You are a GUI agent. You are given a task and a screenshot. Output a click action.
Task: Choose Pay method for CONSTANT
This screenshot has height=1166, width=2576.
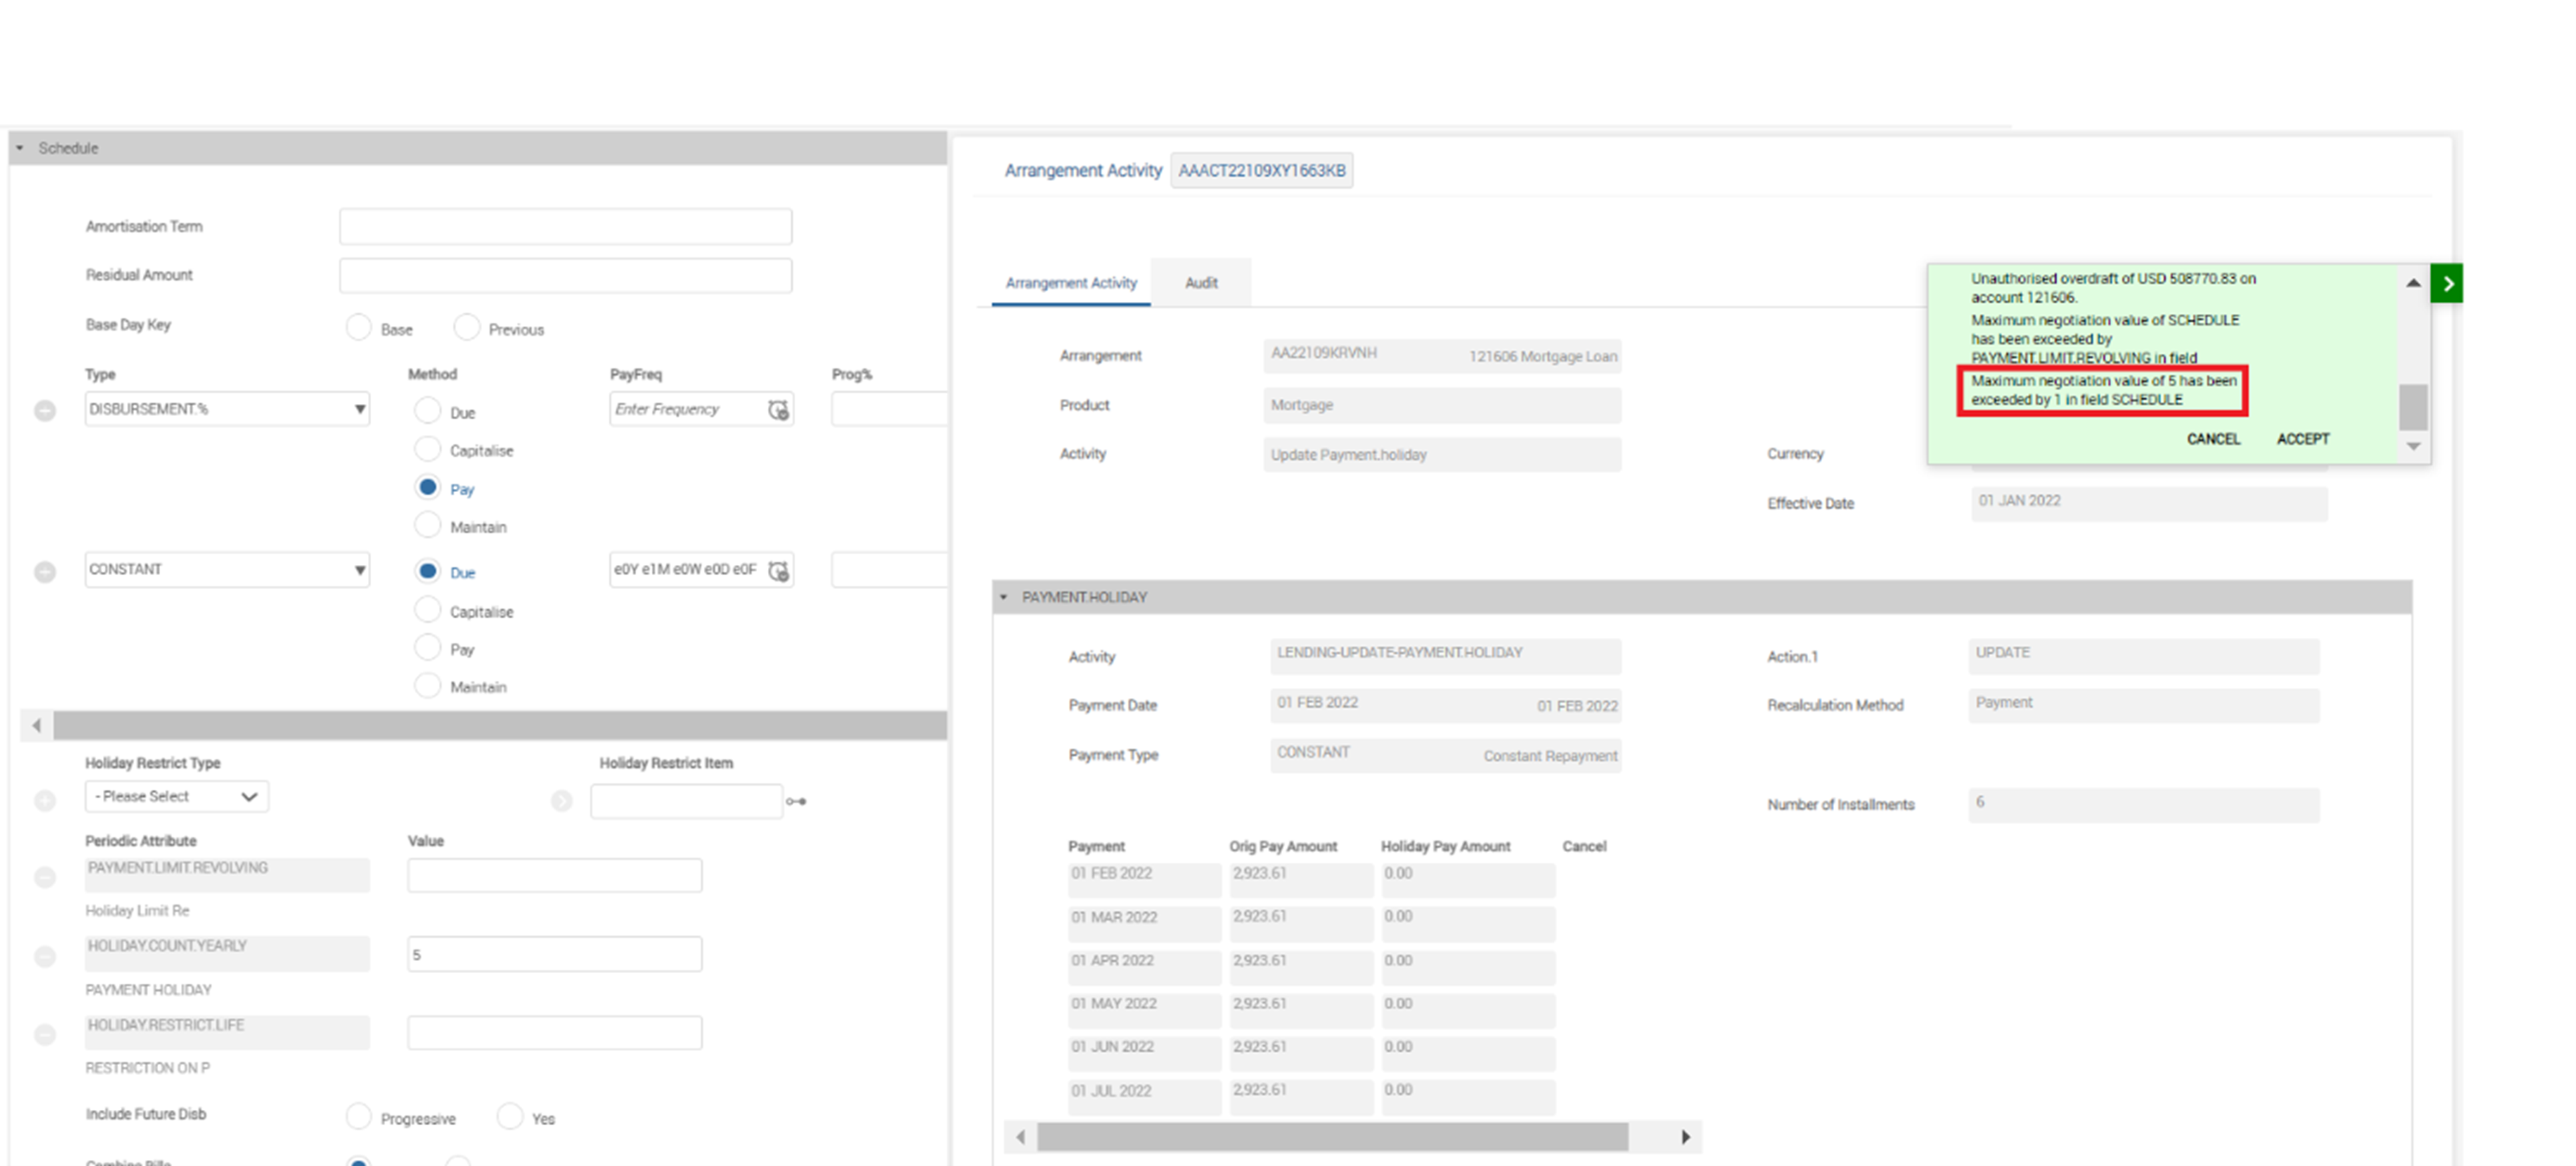point(427,648)
